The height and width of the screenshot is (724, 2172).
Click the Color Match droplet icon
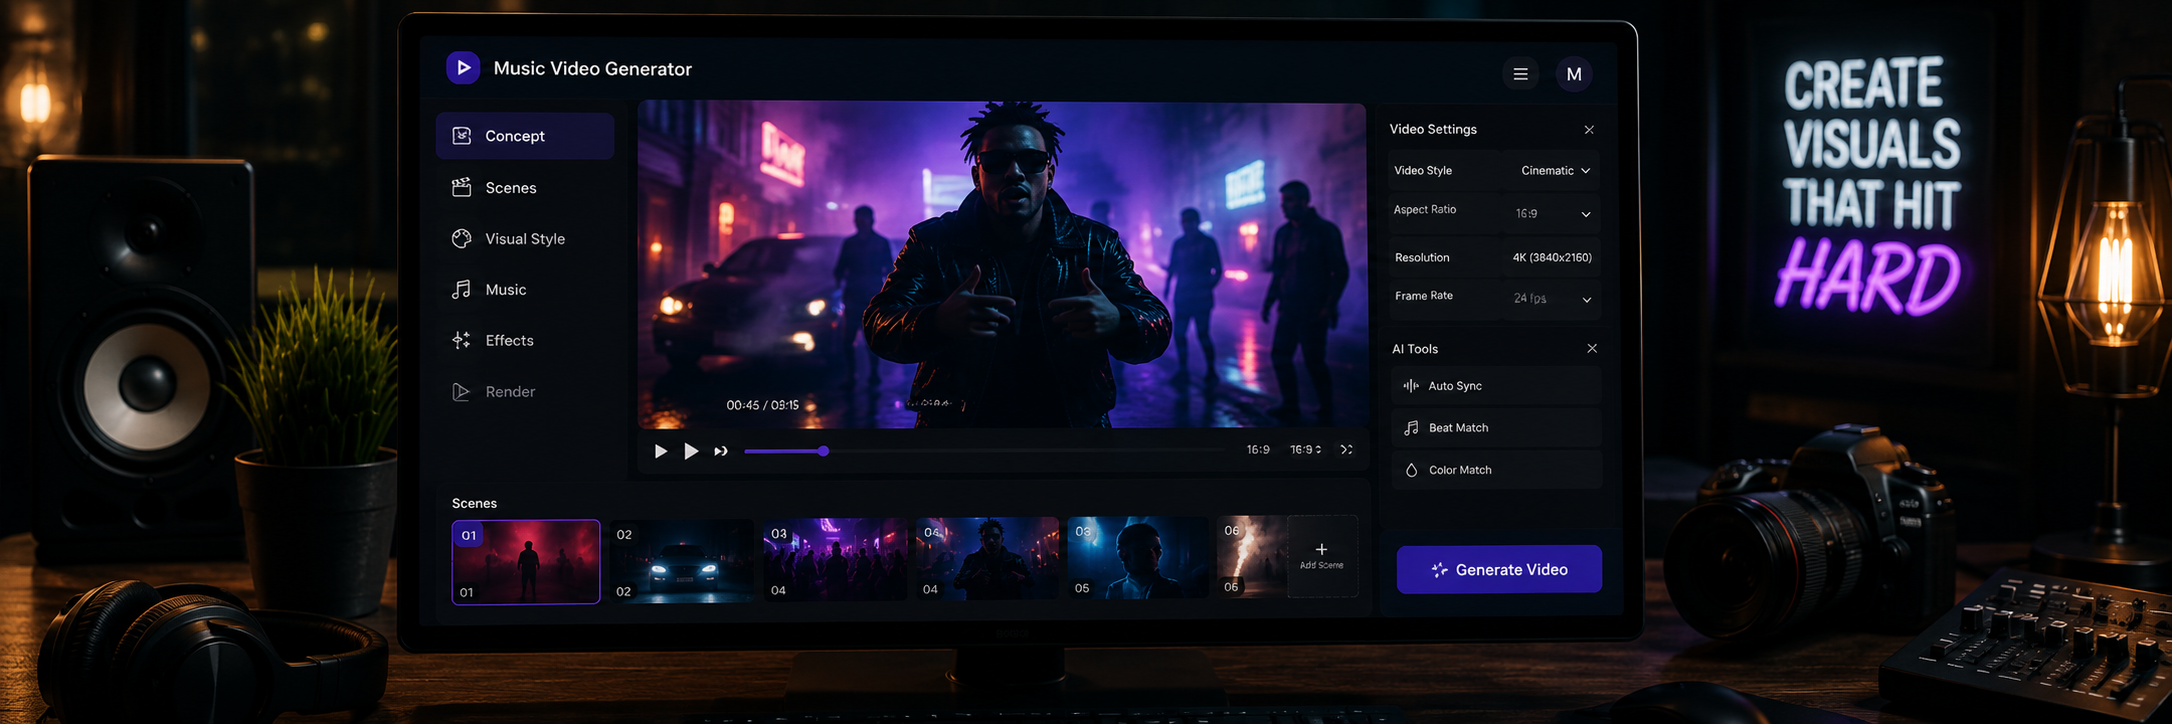[1411, 470]
